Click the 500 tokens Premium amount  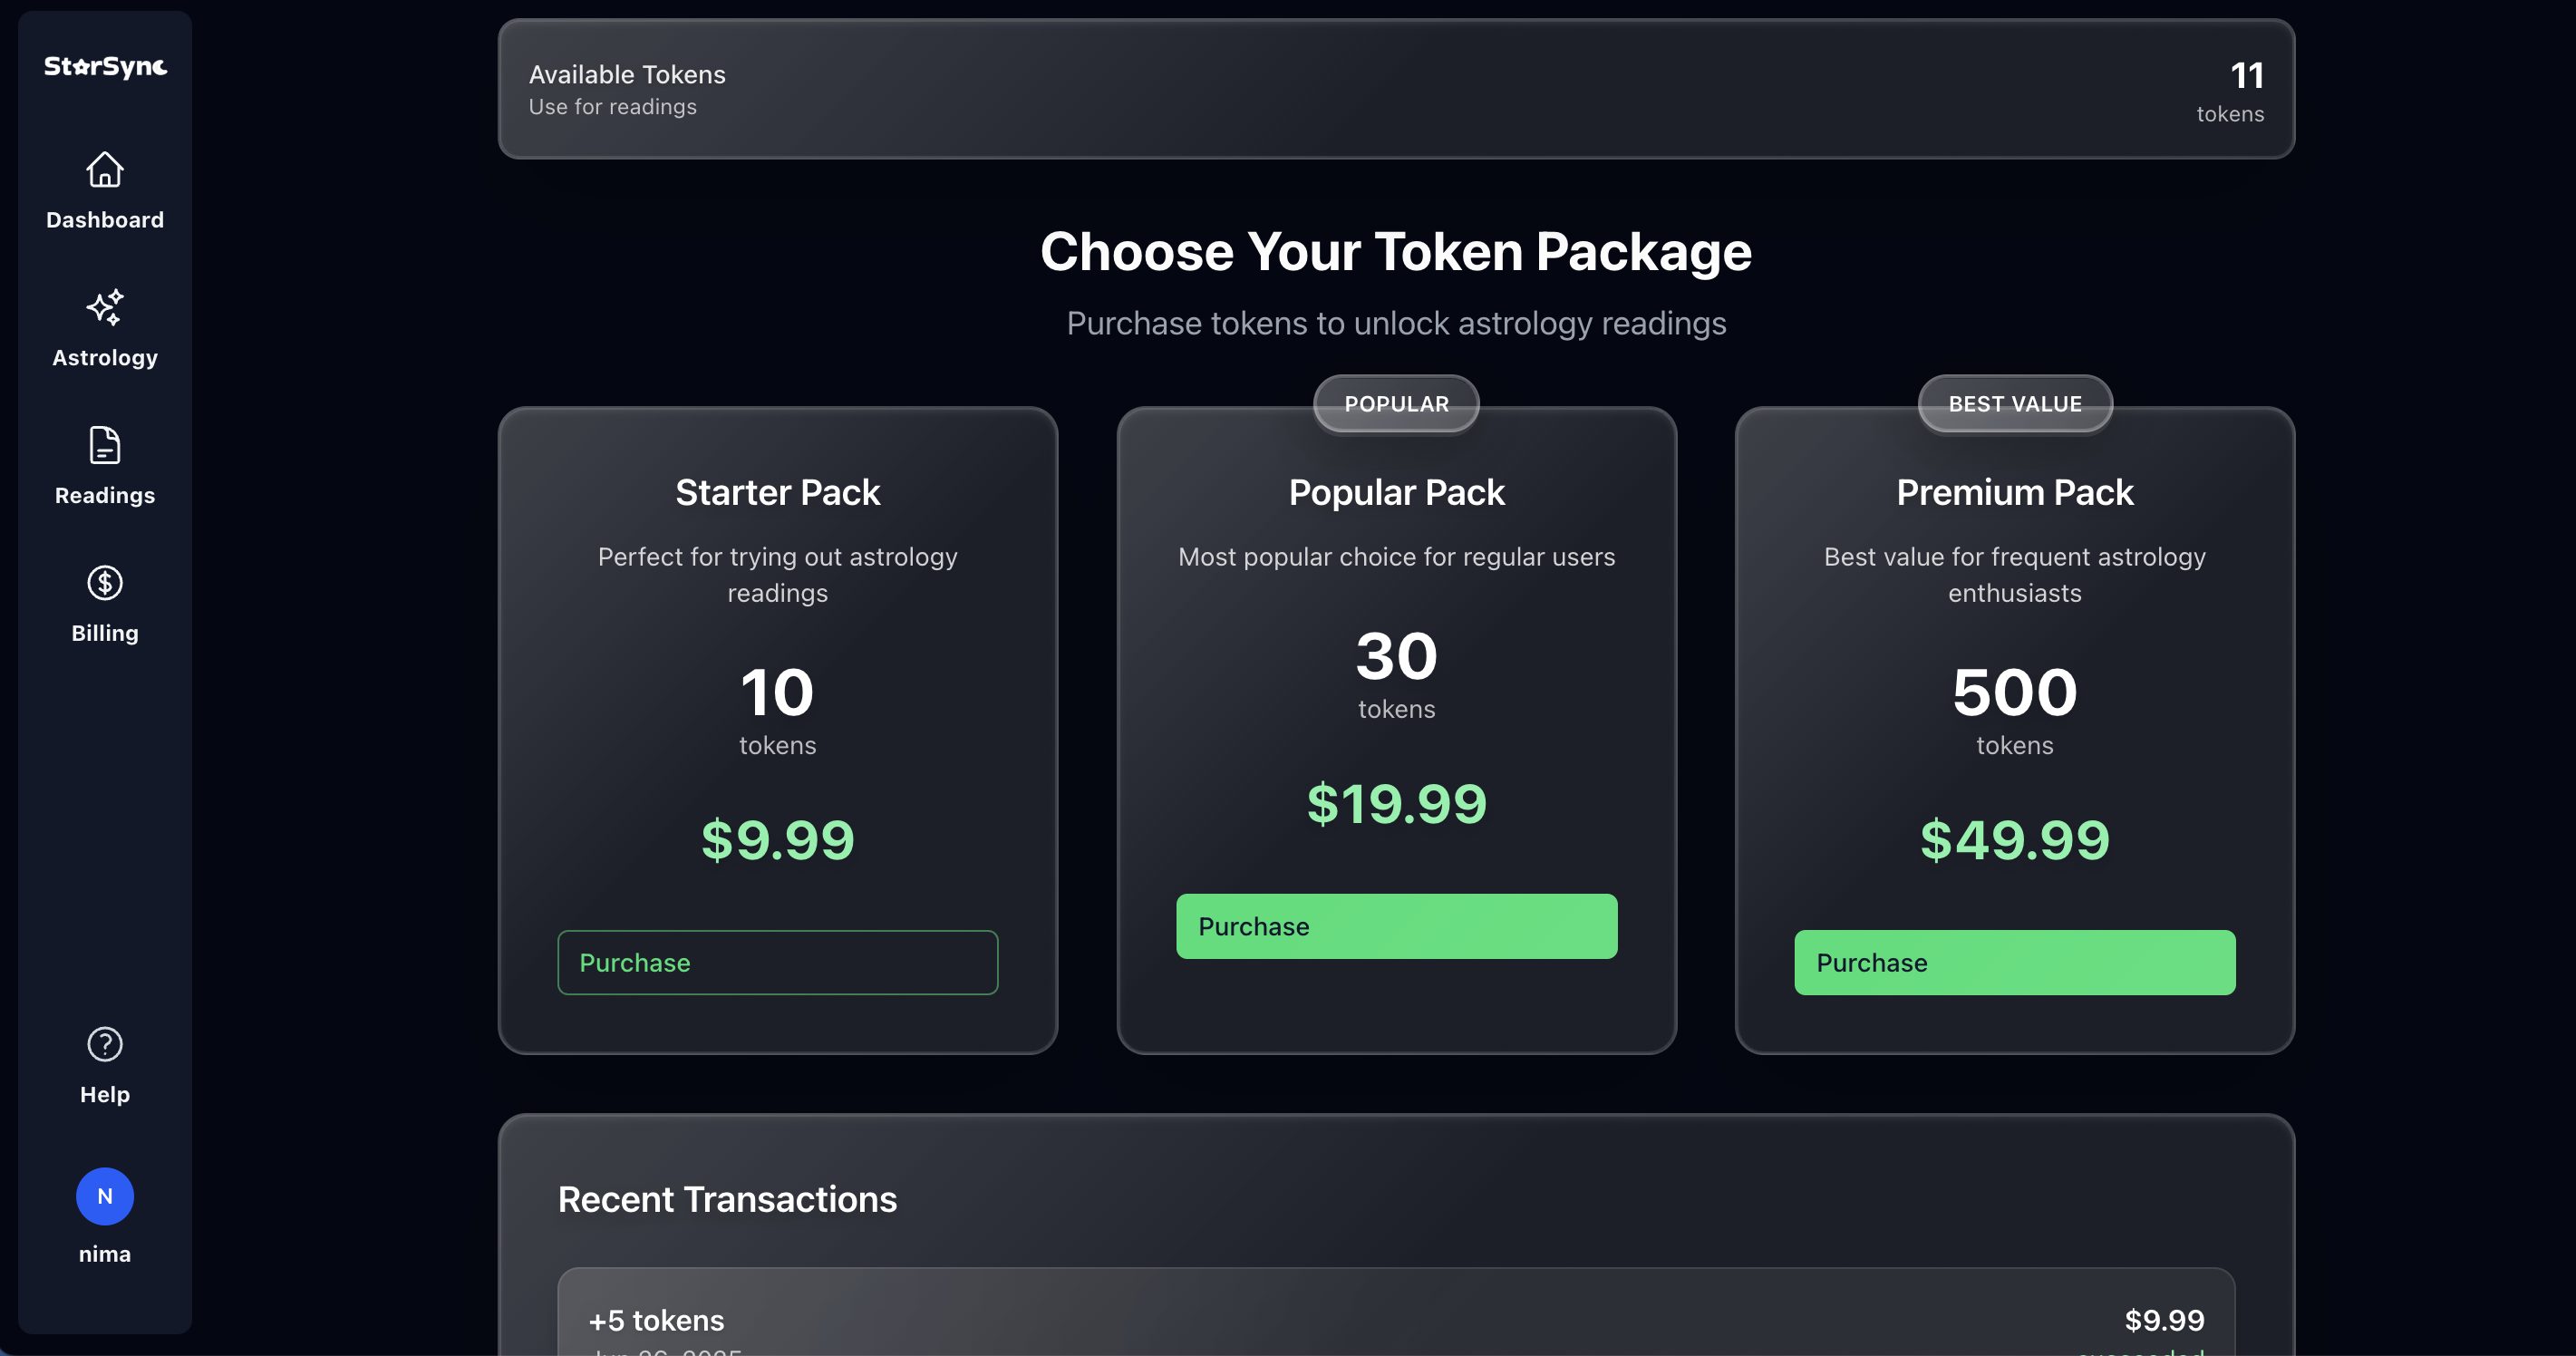[x=2014, y=693]
